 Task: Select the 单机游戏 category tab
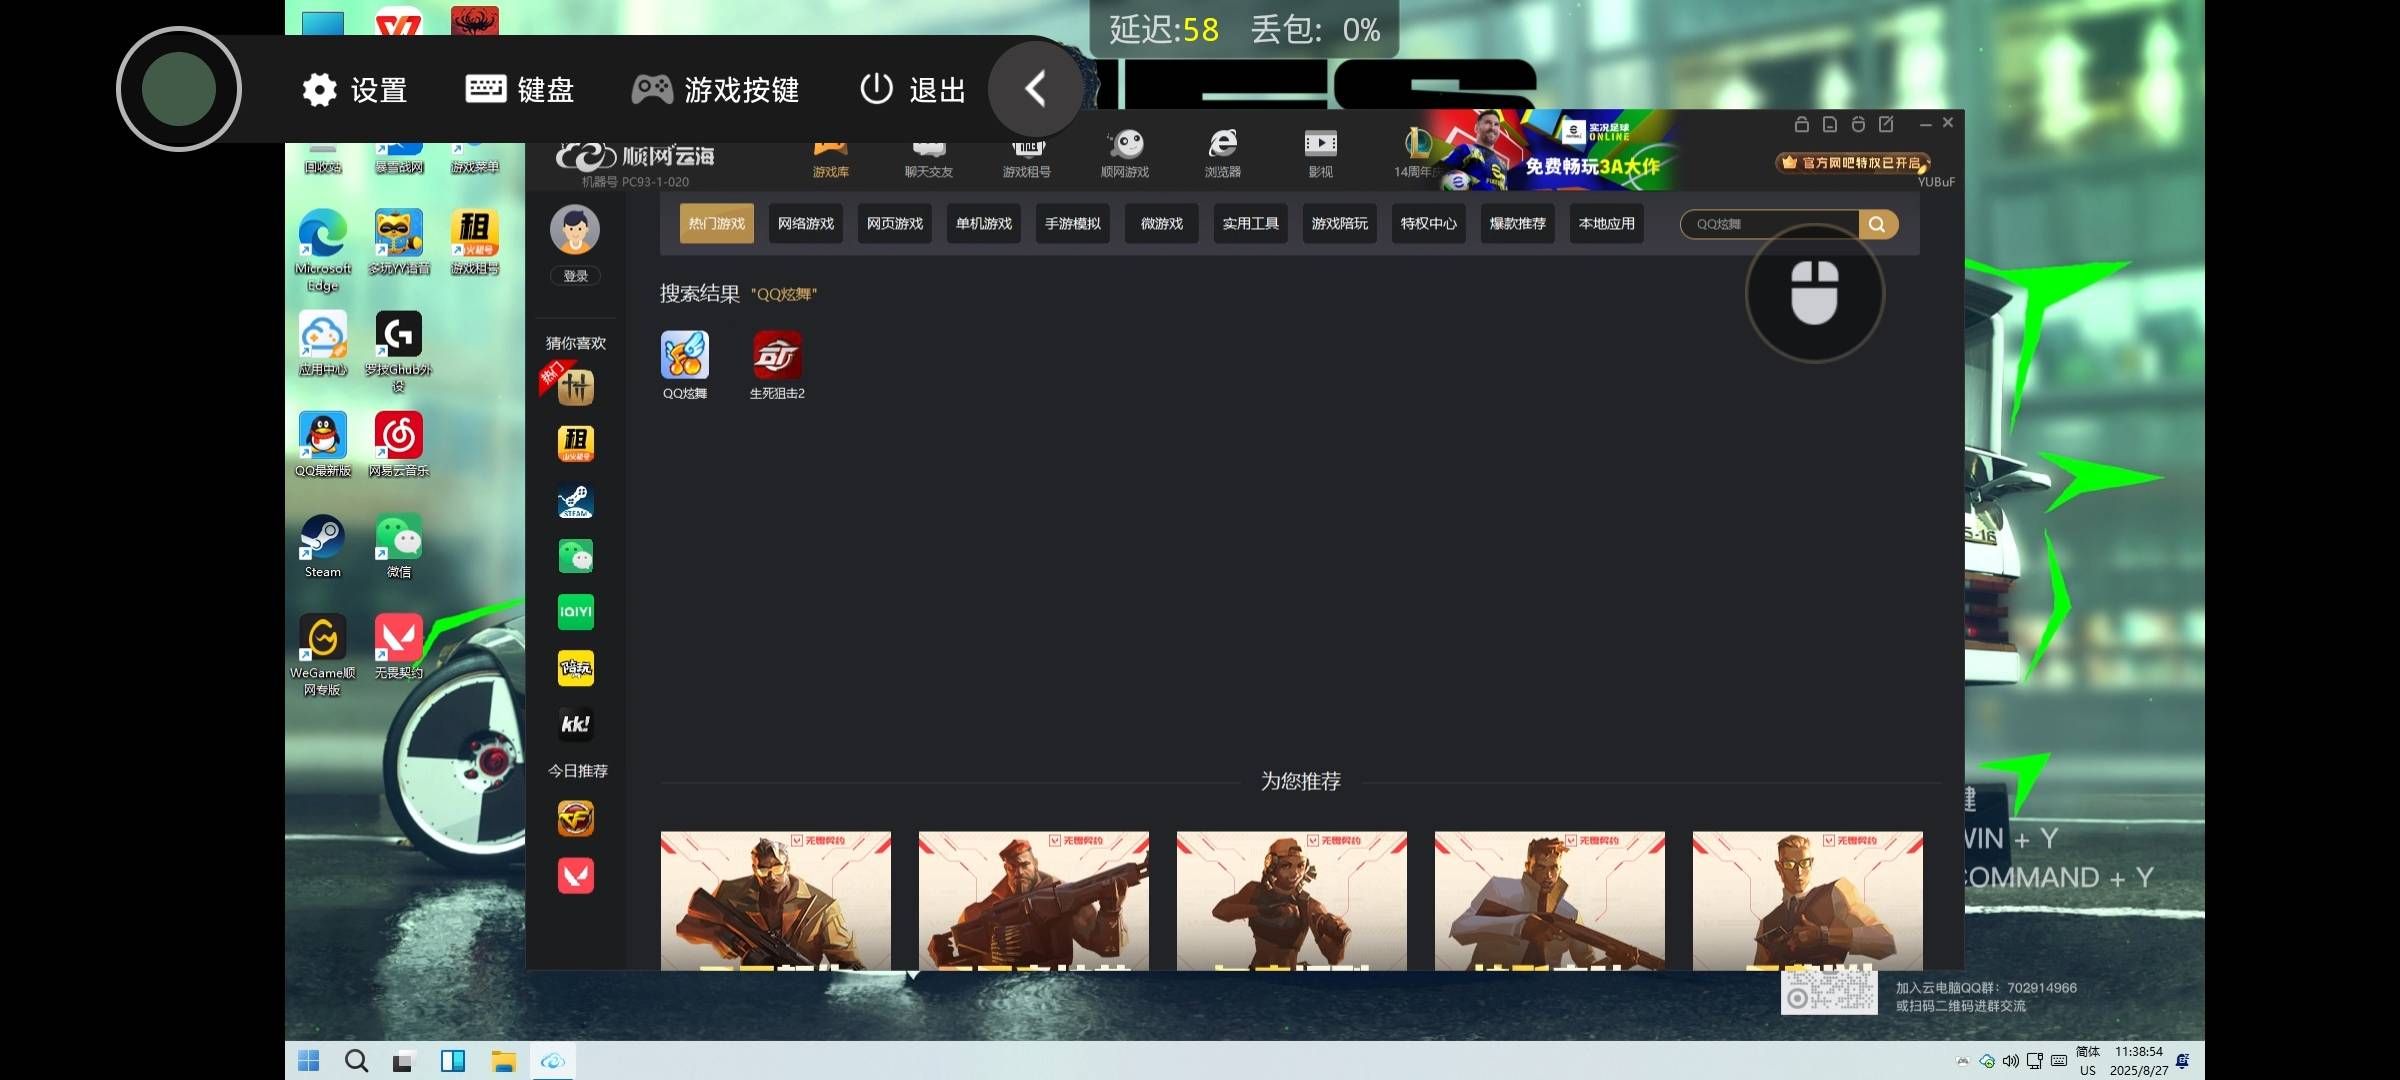tap(984, 224)
